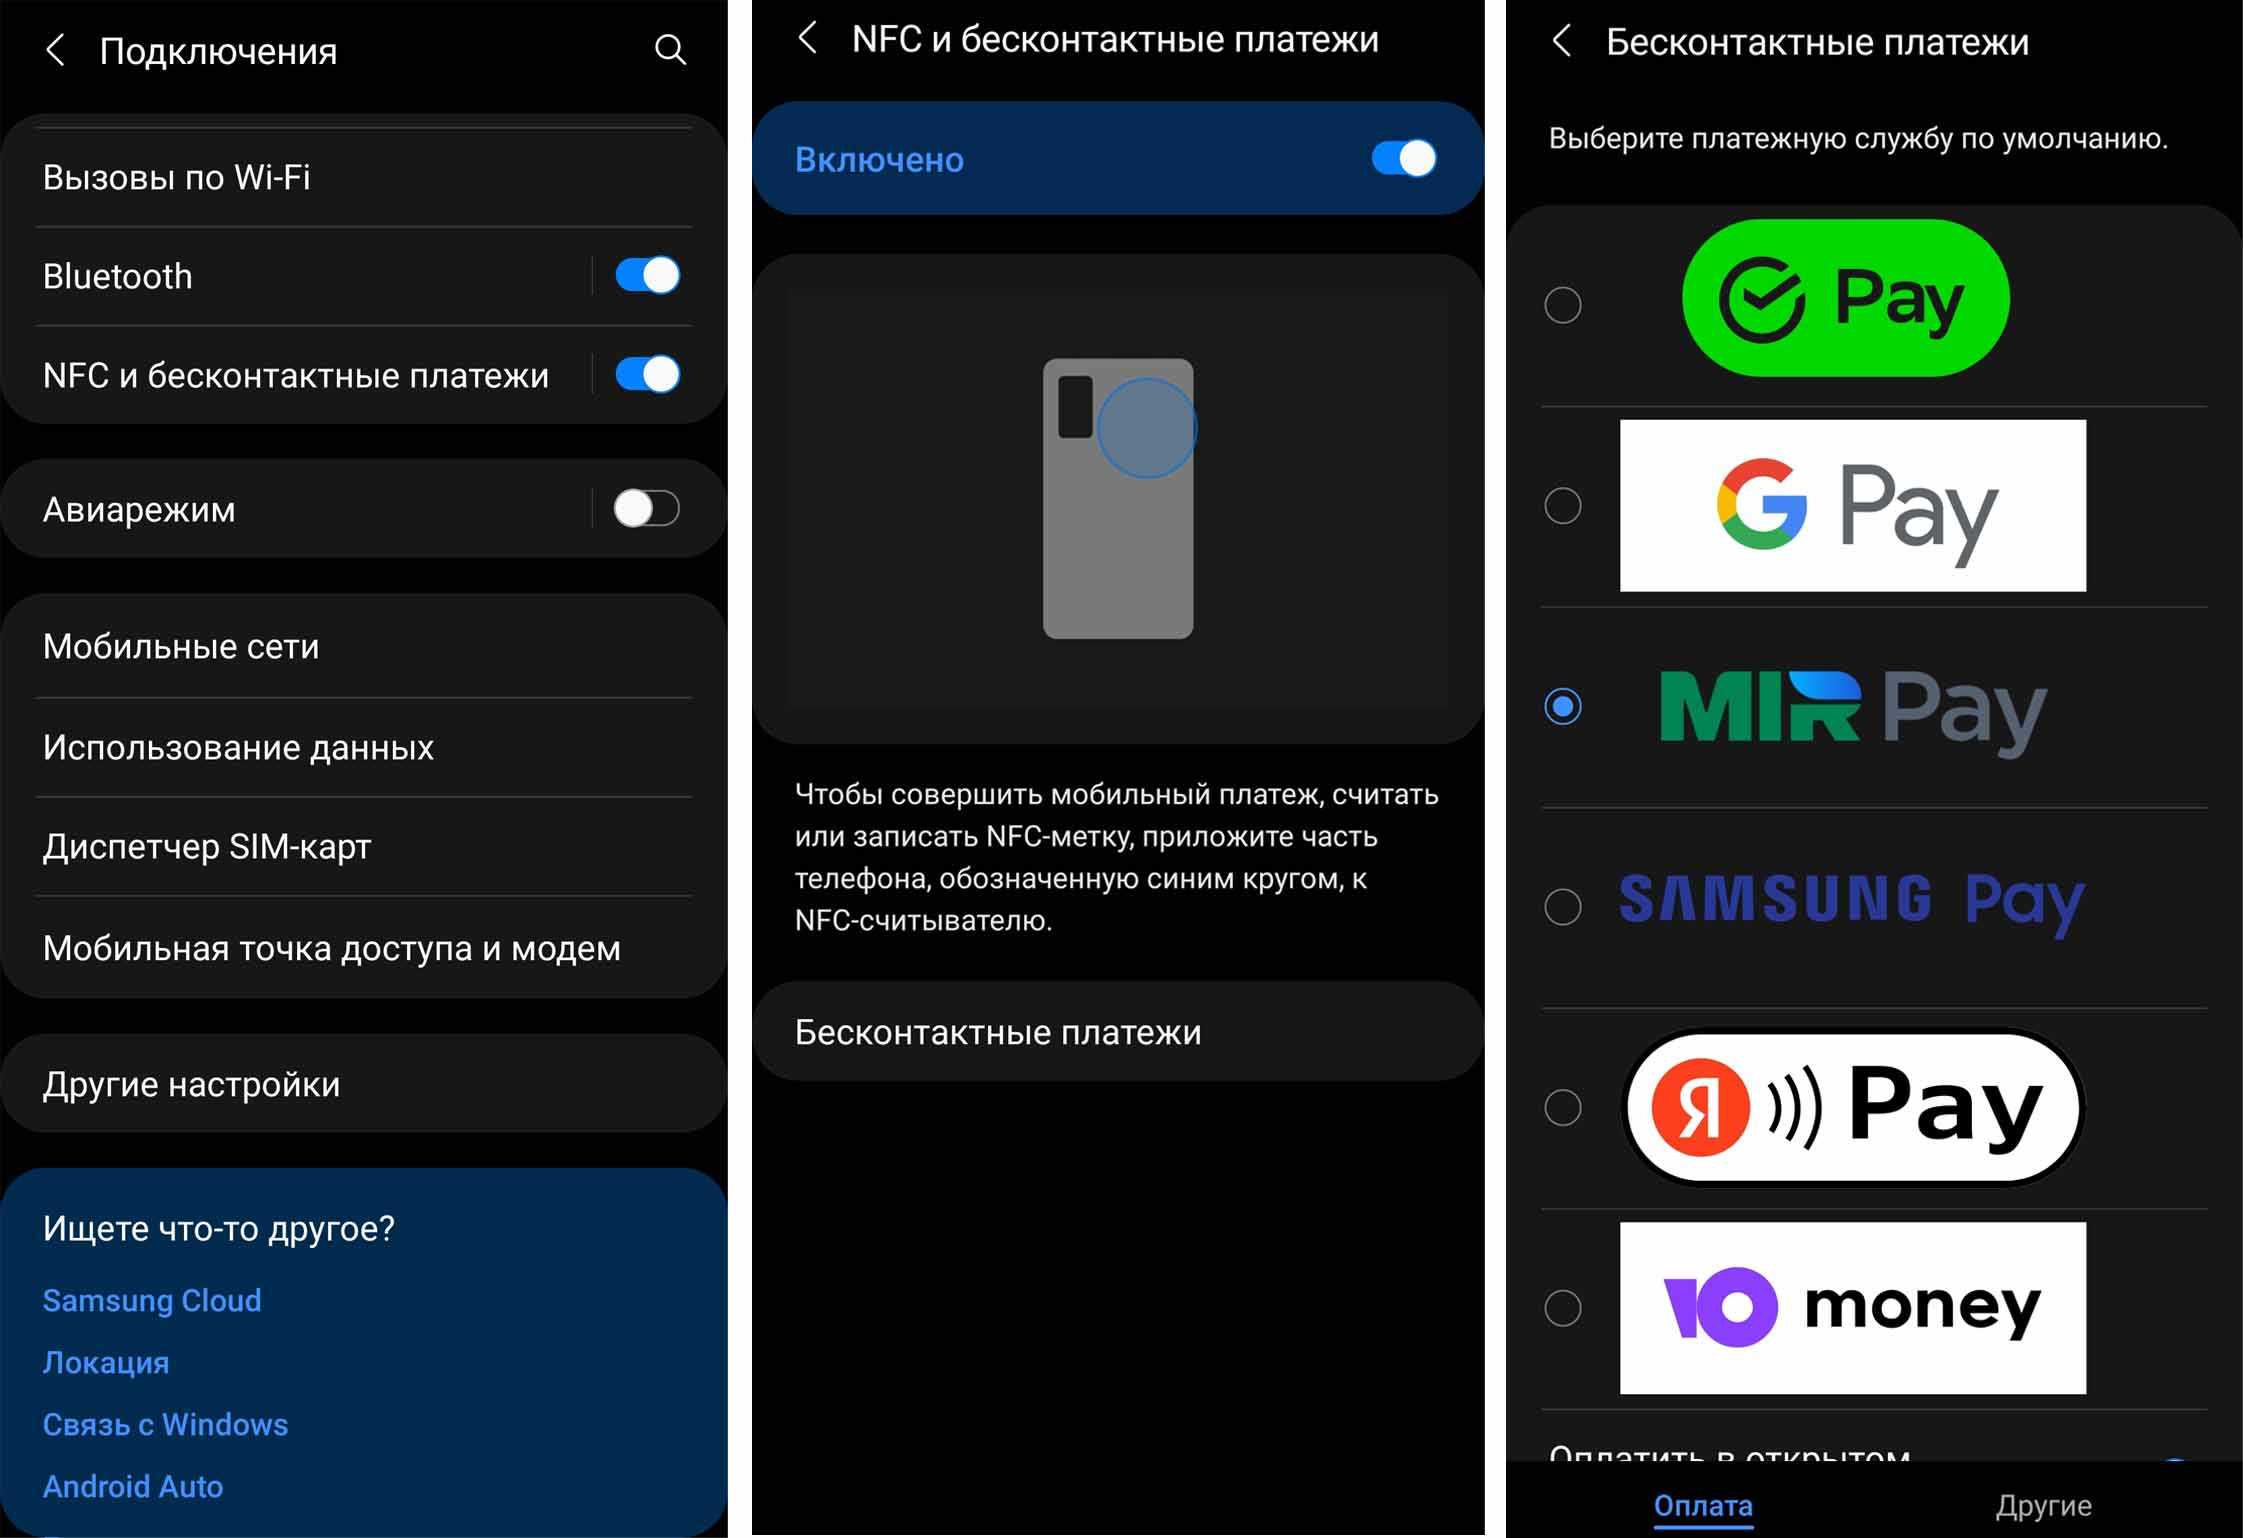Open Вызовы по Wi-Fi settings

(364, 177)
